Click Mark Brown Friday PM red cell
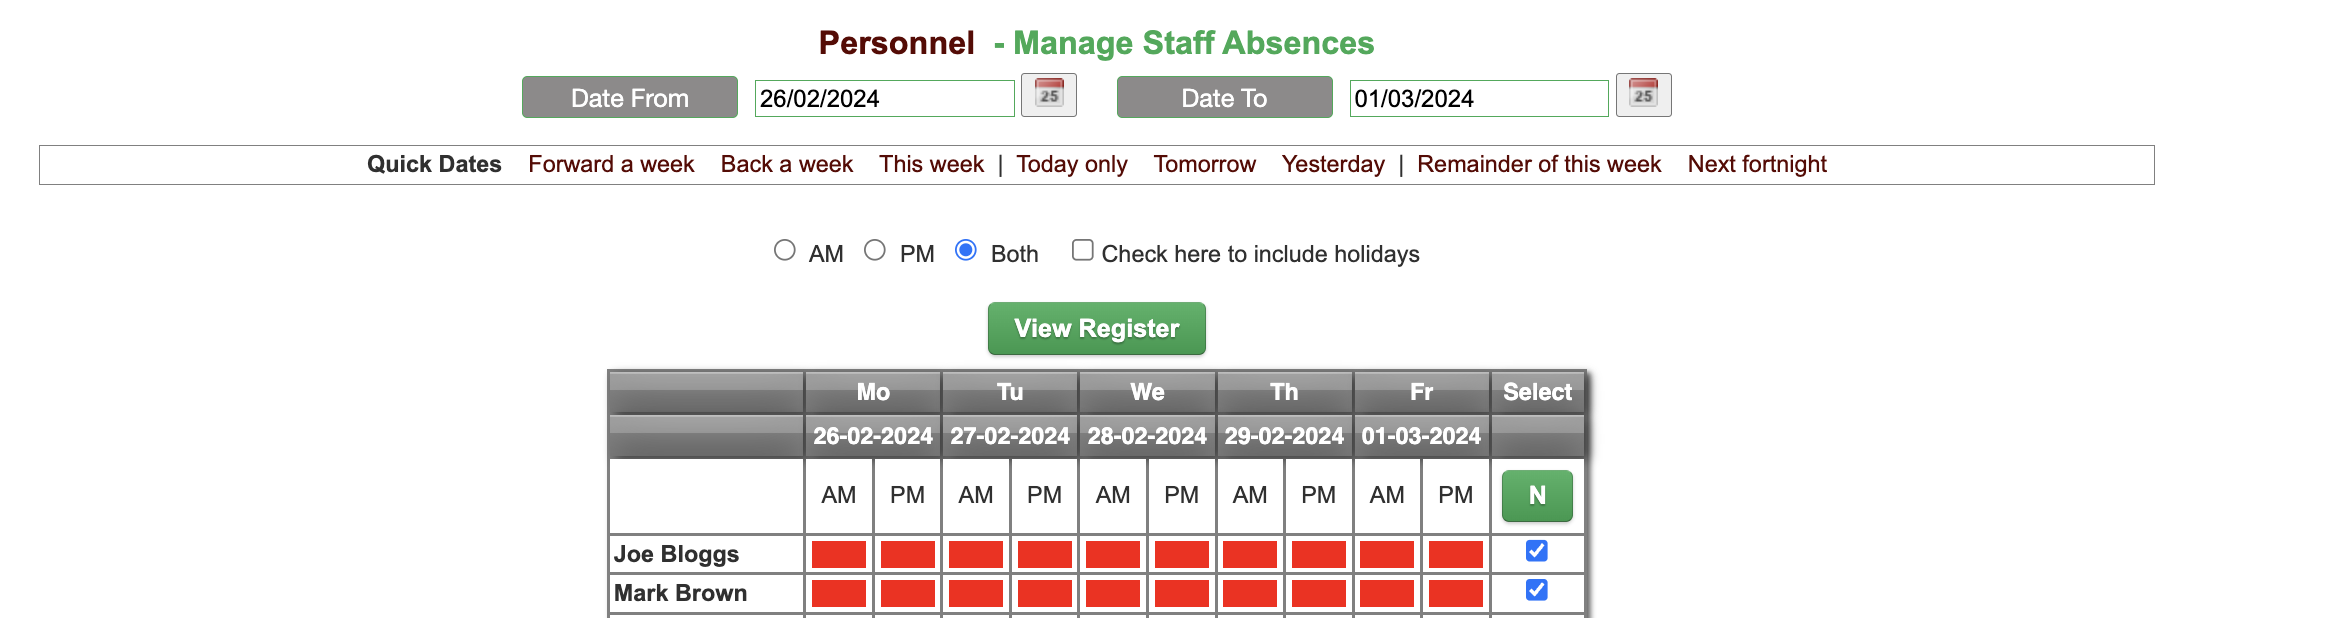Image resolution: width=2332 pixels, height=618 pixels. pyautogui.click(x=1455, y=592)
